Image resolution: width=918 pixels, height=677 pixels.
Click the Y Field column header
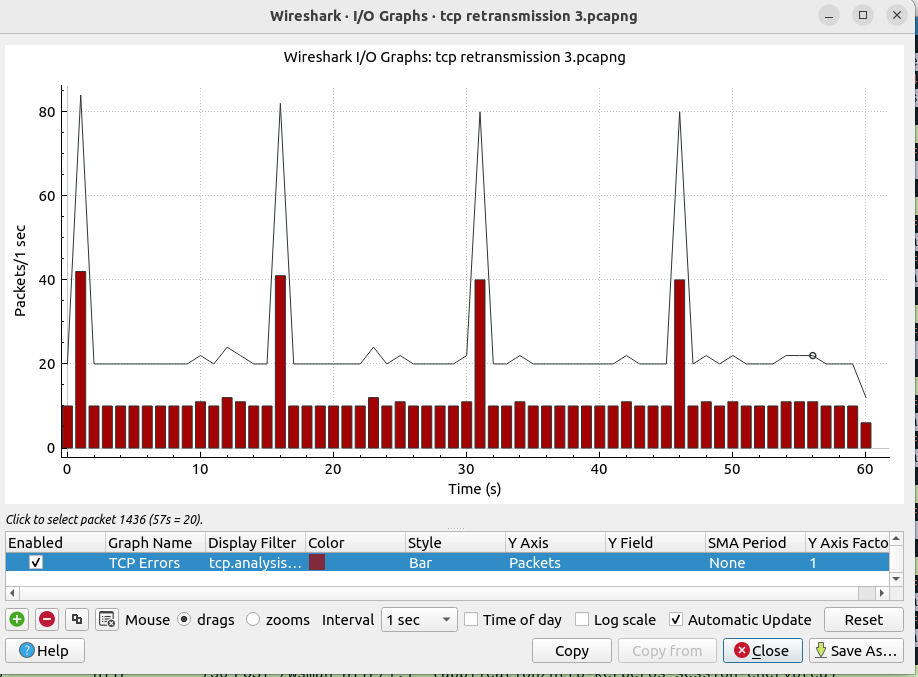tap(655, 542)
